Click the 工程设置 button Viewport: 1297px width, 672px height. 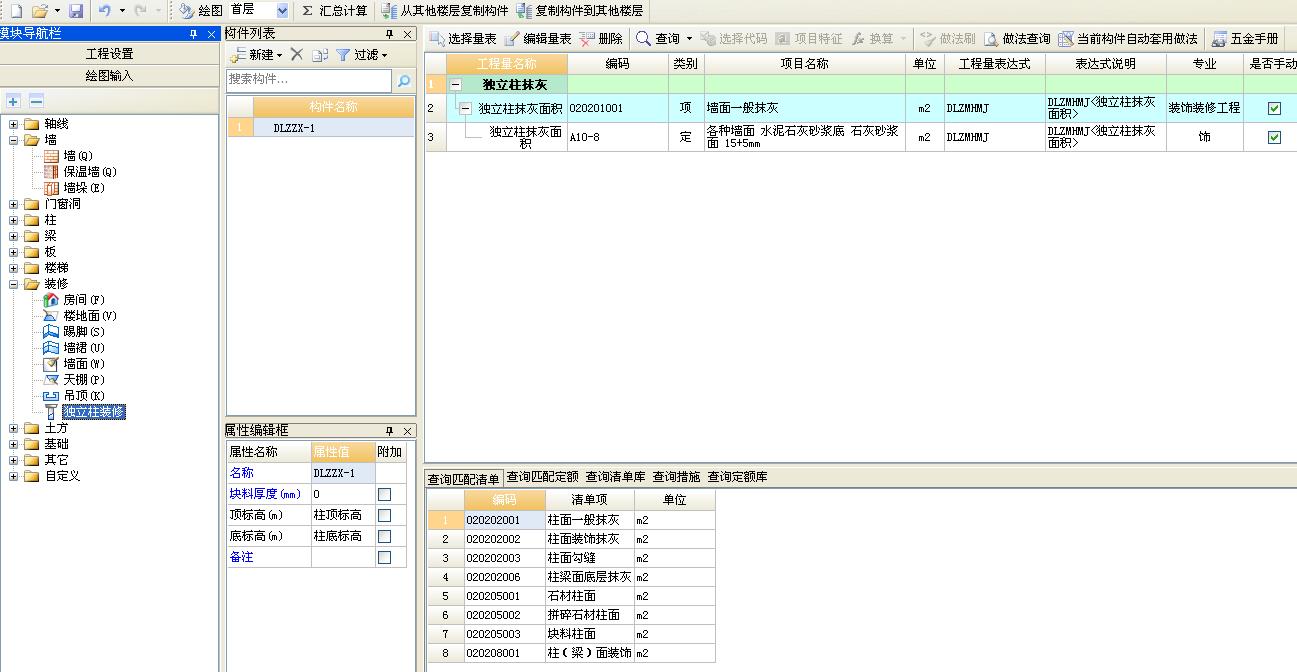click(x=109, y=54)
